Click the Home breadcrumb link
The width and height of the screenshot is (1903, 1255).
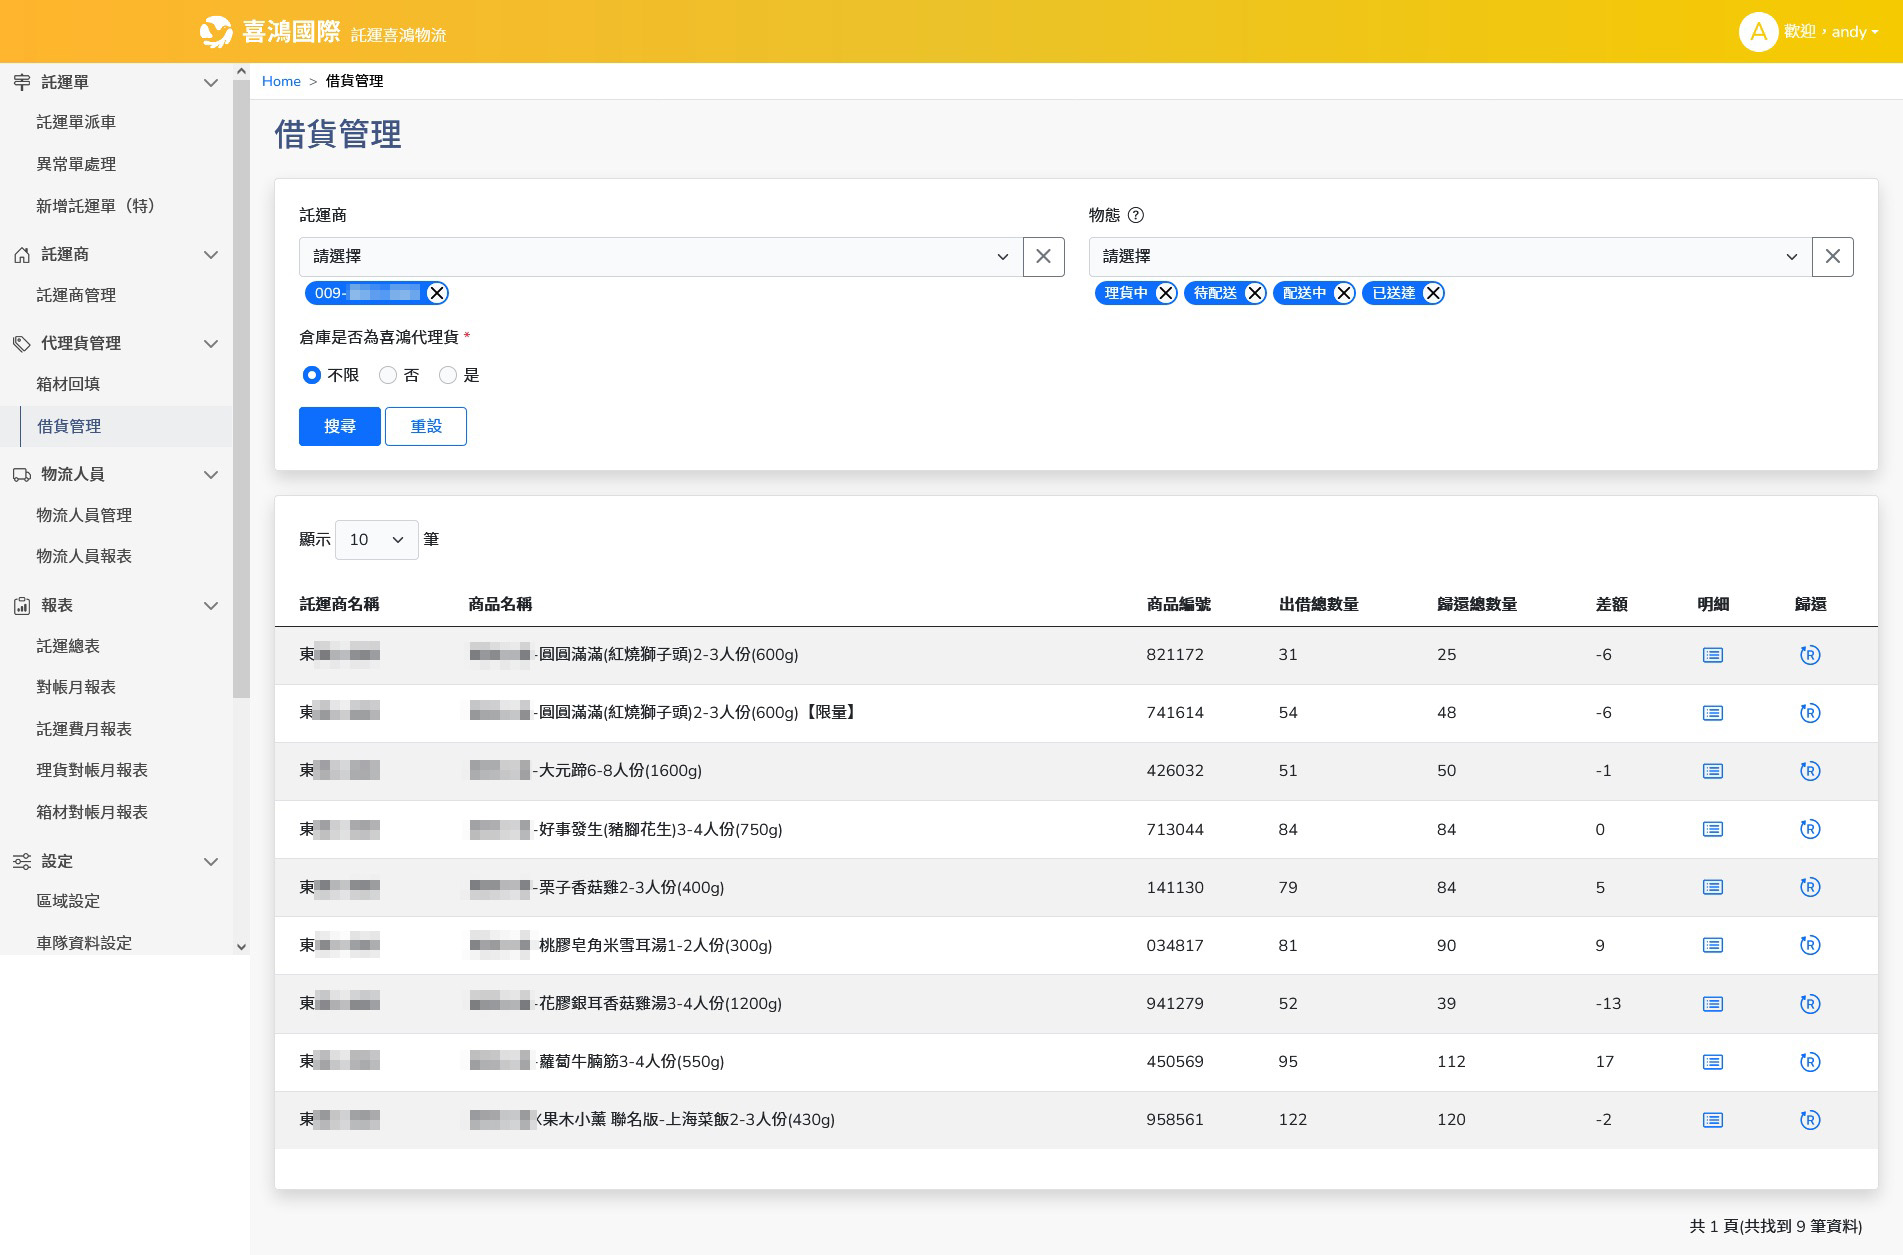pos(281,81)
